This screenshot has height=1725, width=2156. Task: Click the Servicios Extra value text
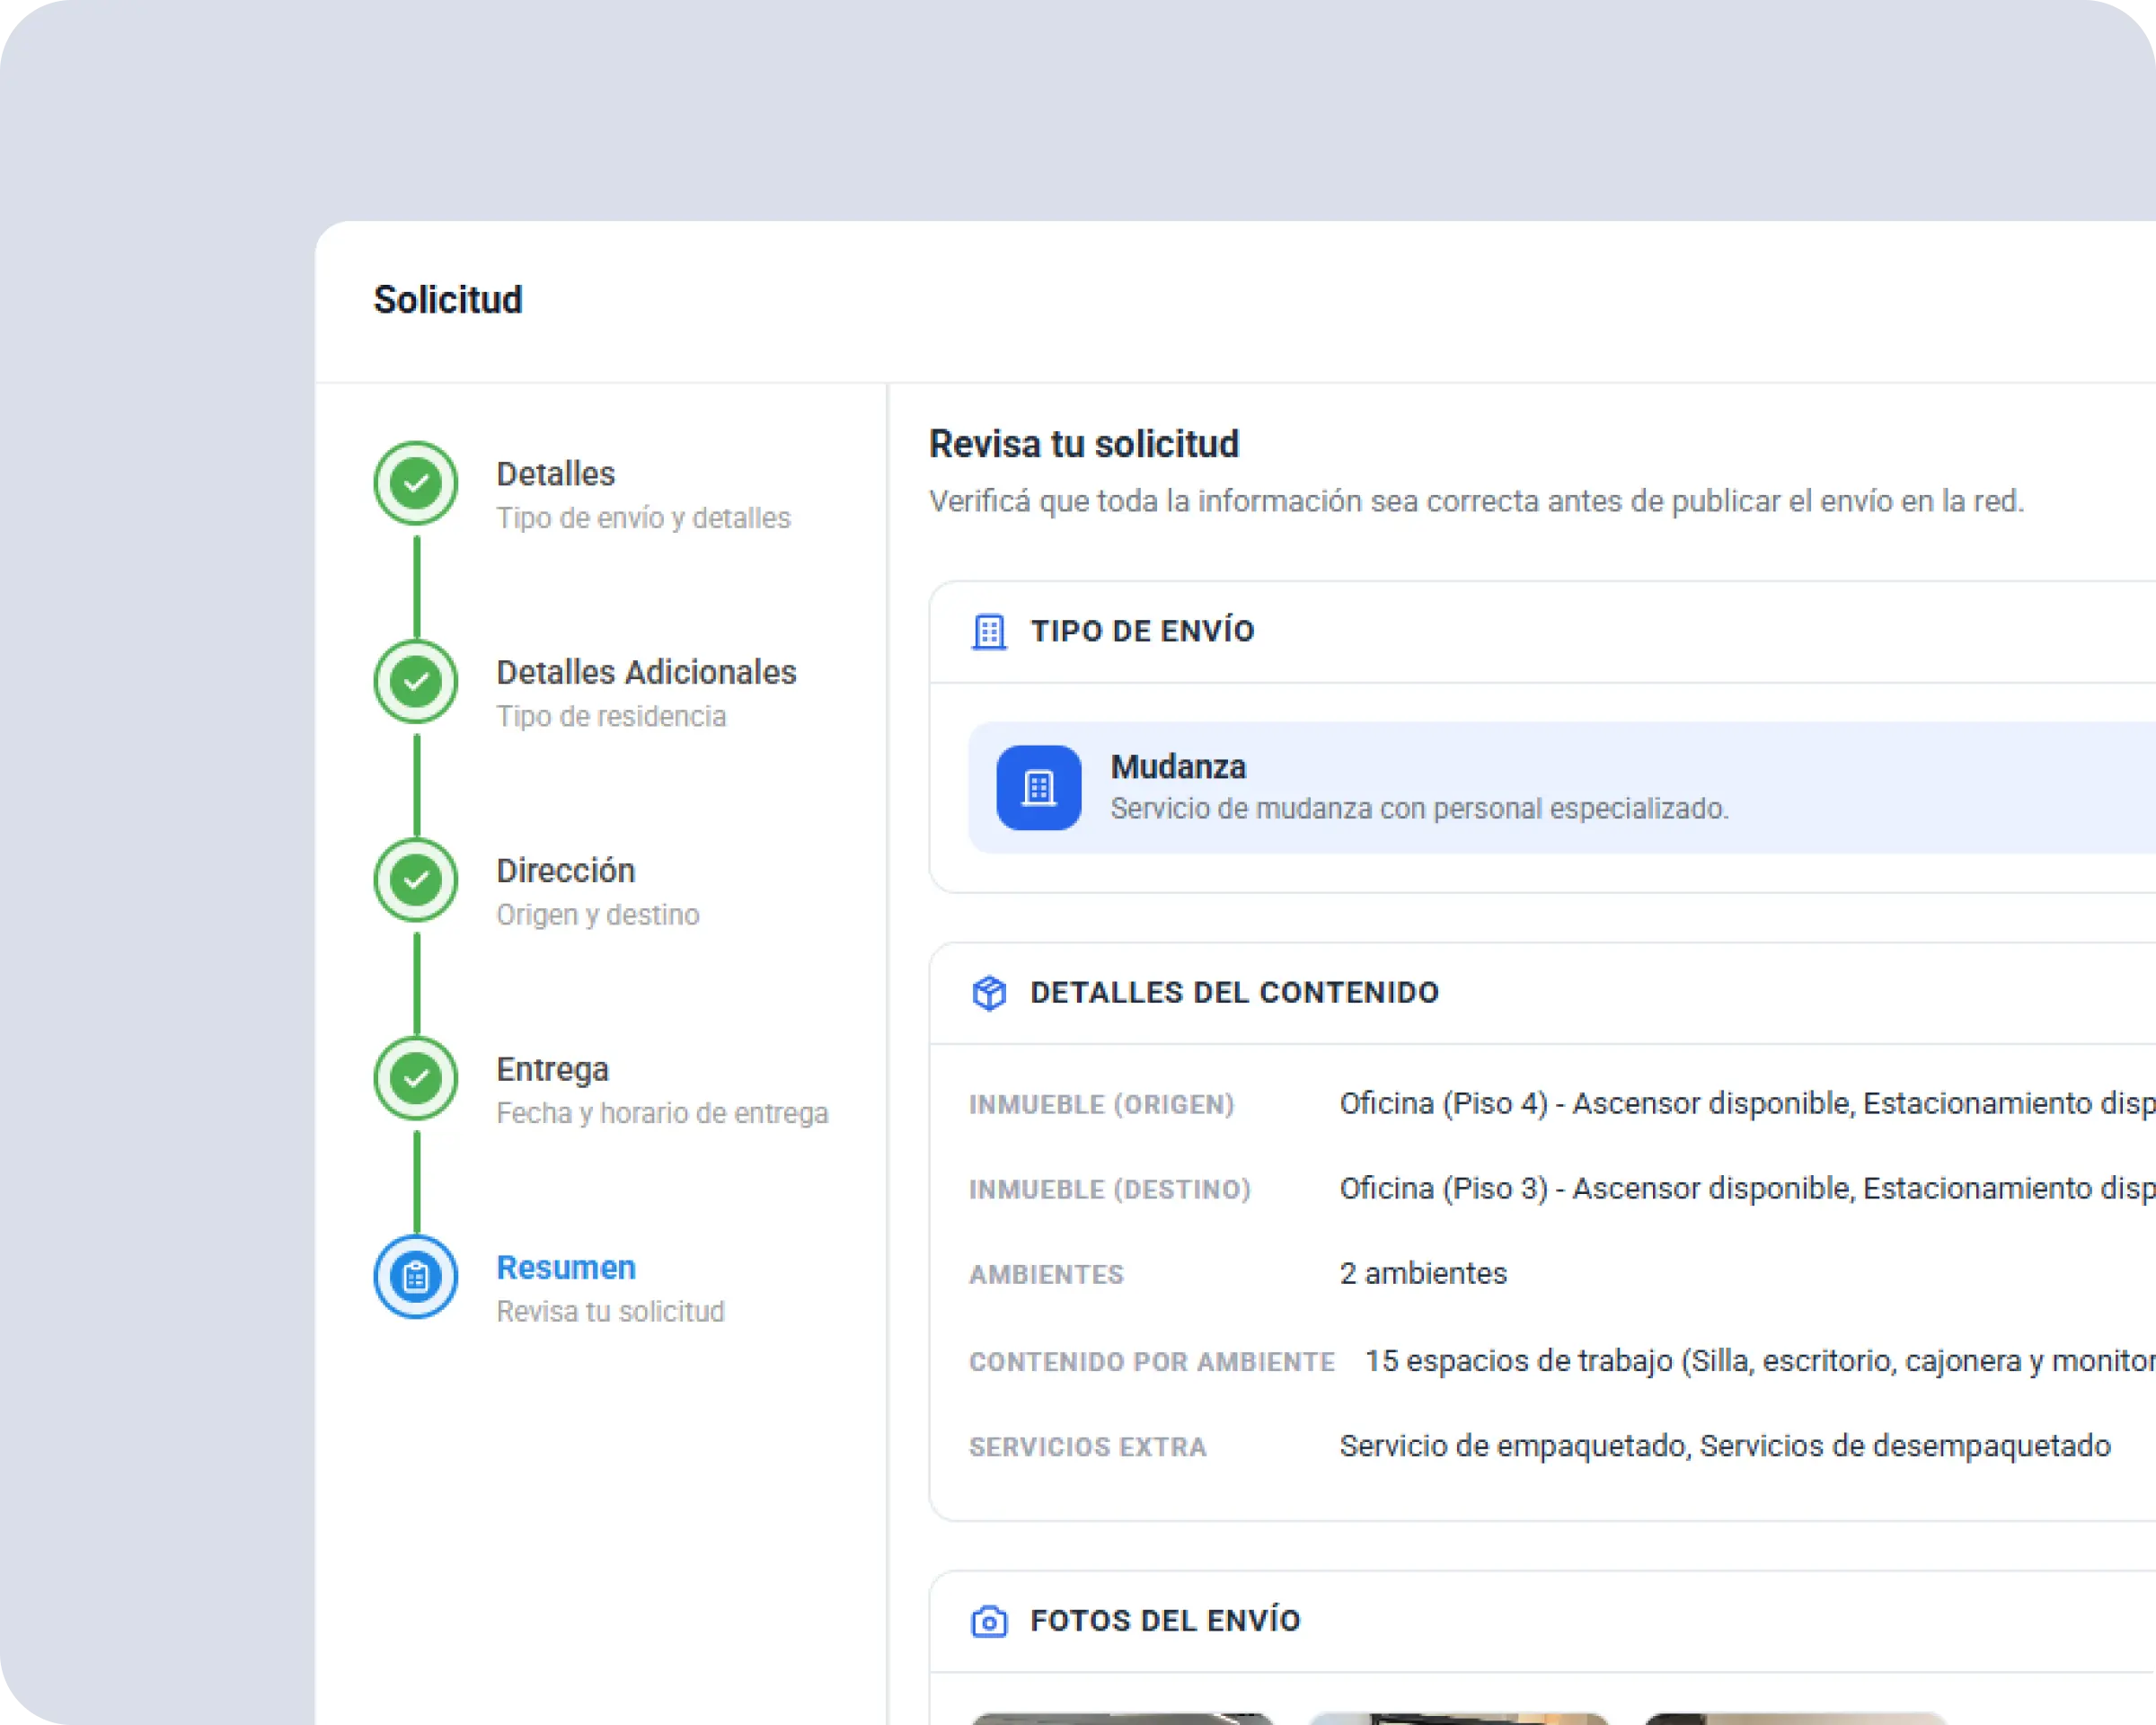(1725, 1446)
